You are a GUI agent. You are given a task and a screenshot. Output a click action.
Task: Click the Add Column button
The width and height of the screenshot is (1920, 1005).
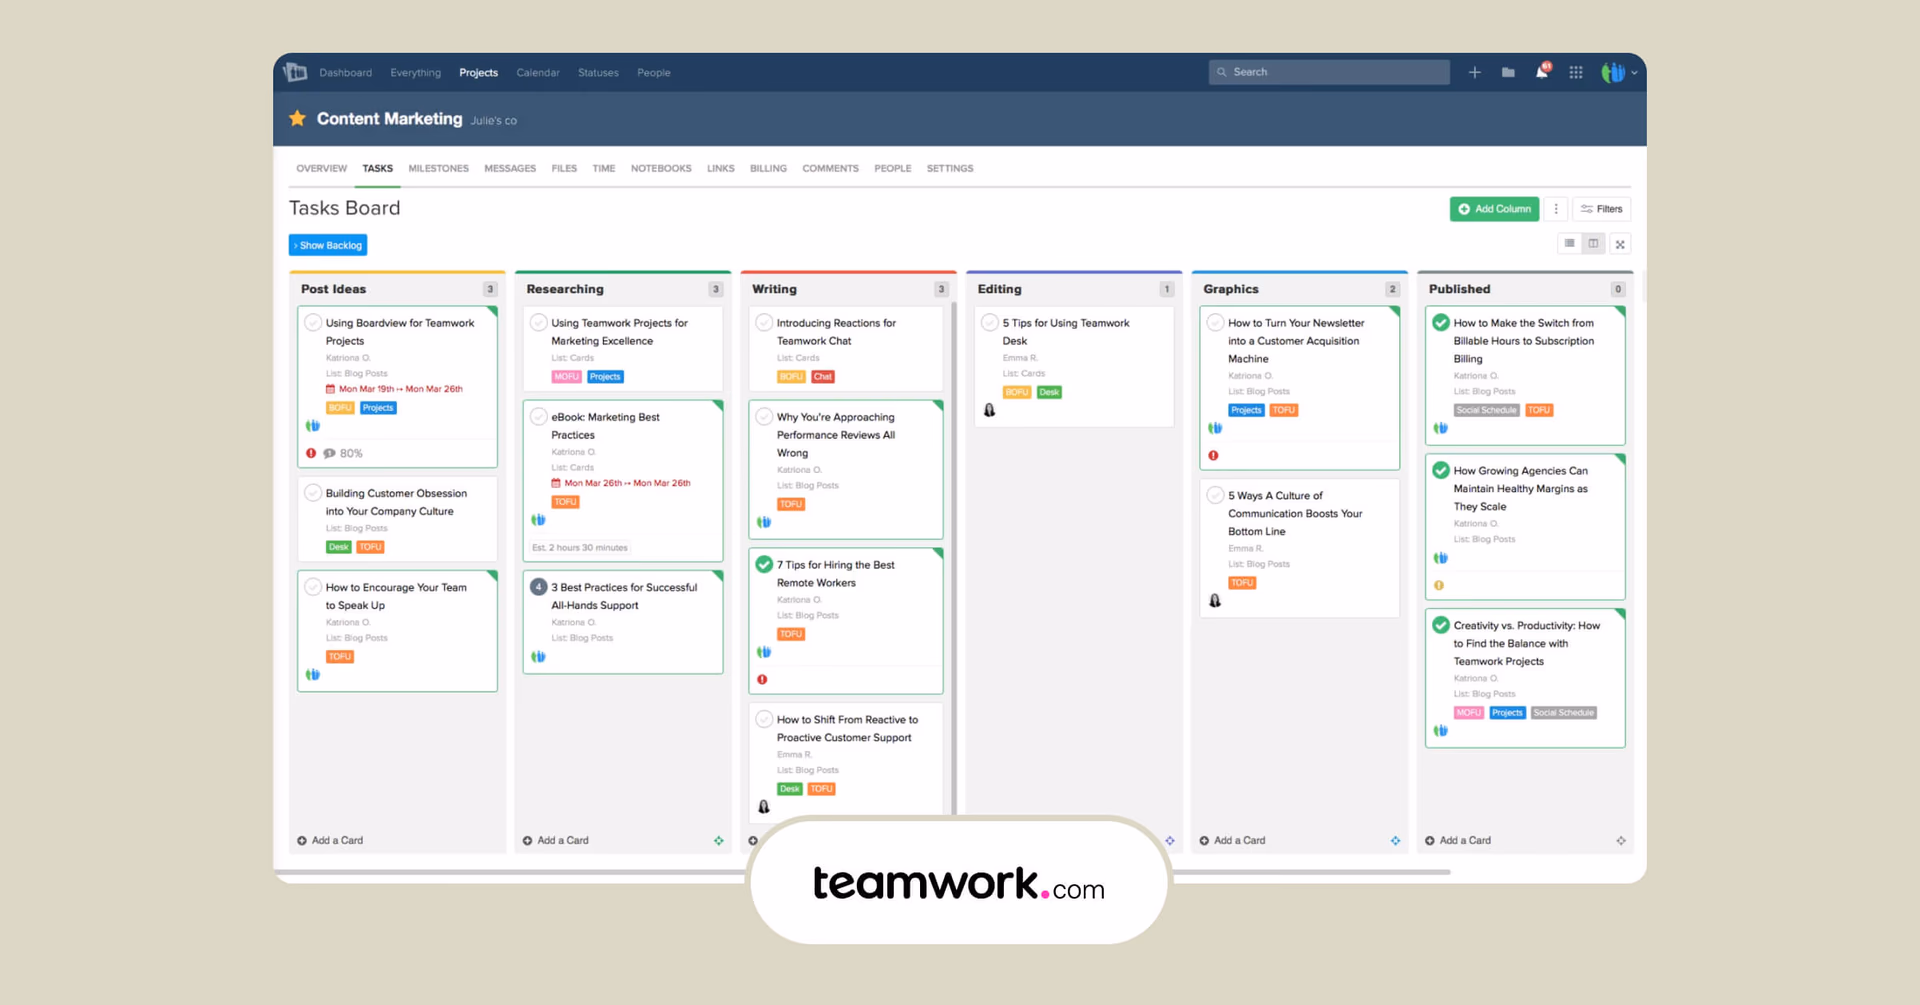click(1494, 208)
